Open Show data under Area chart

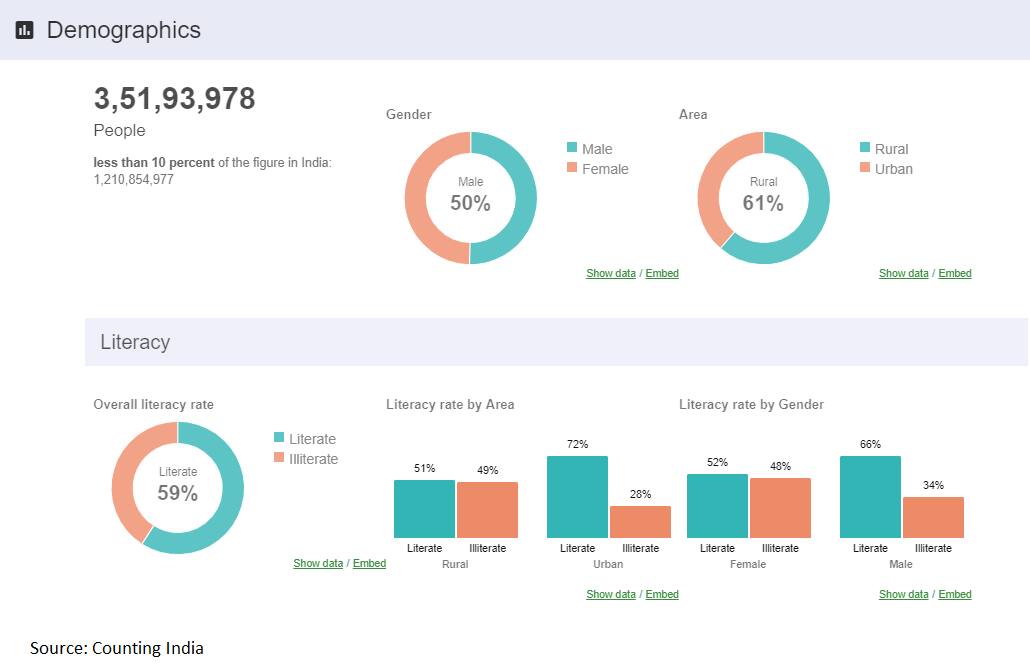tap(903, 273)
